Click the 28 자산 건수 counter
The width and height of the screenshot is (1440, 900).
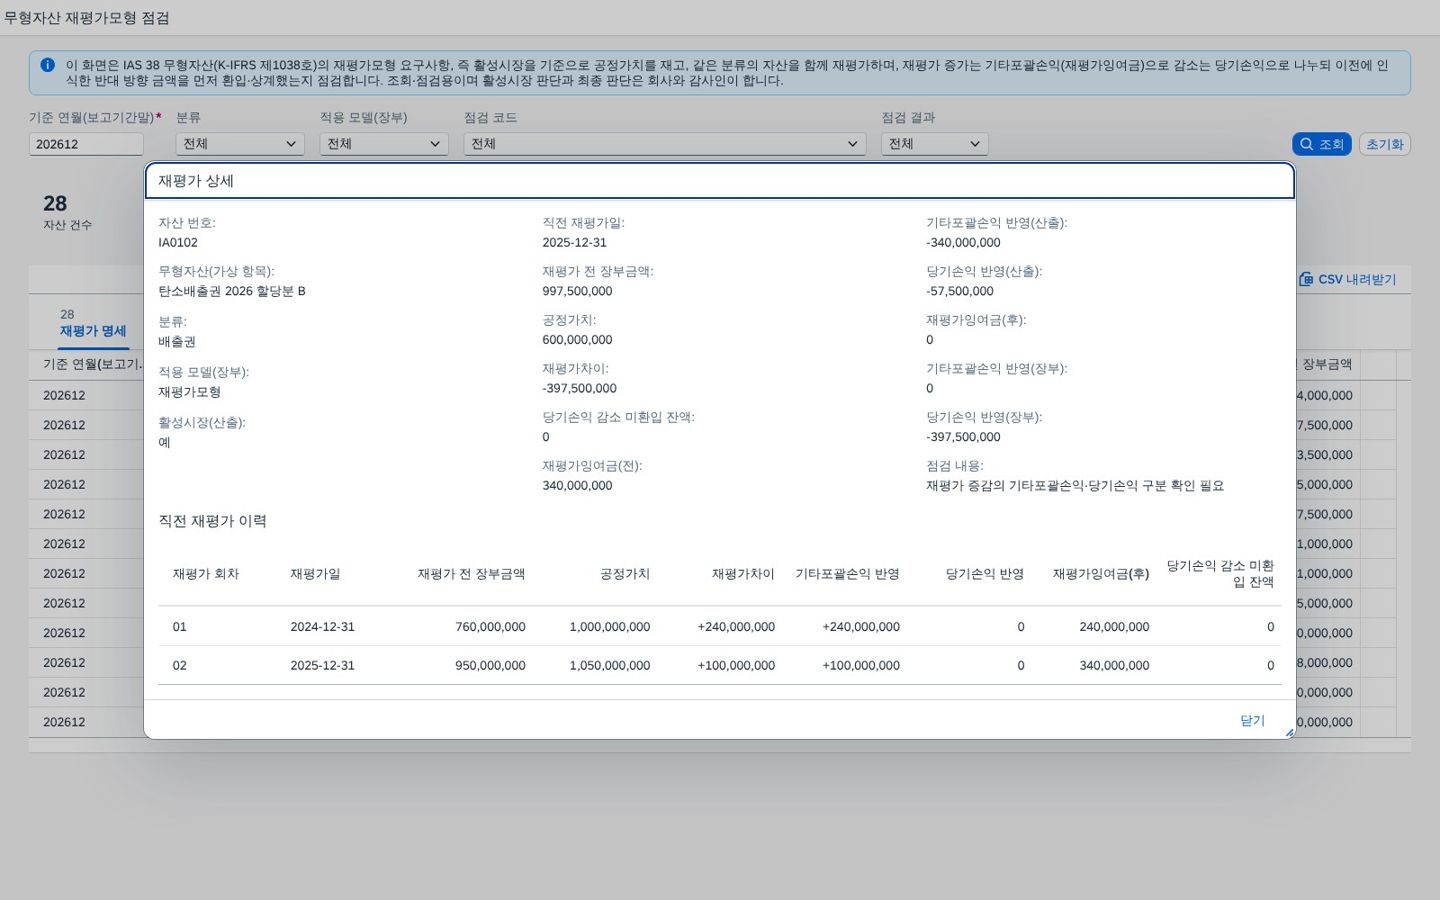[x=67, y=211]
